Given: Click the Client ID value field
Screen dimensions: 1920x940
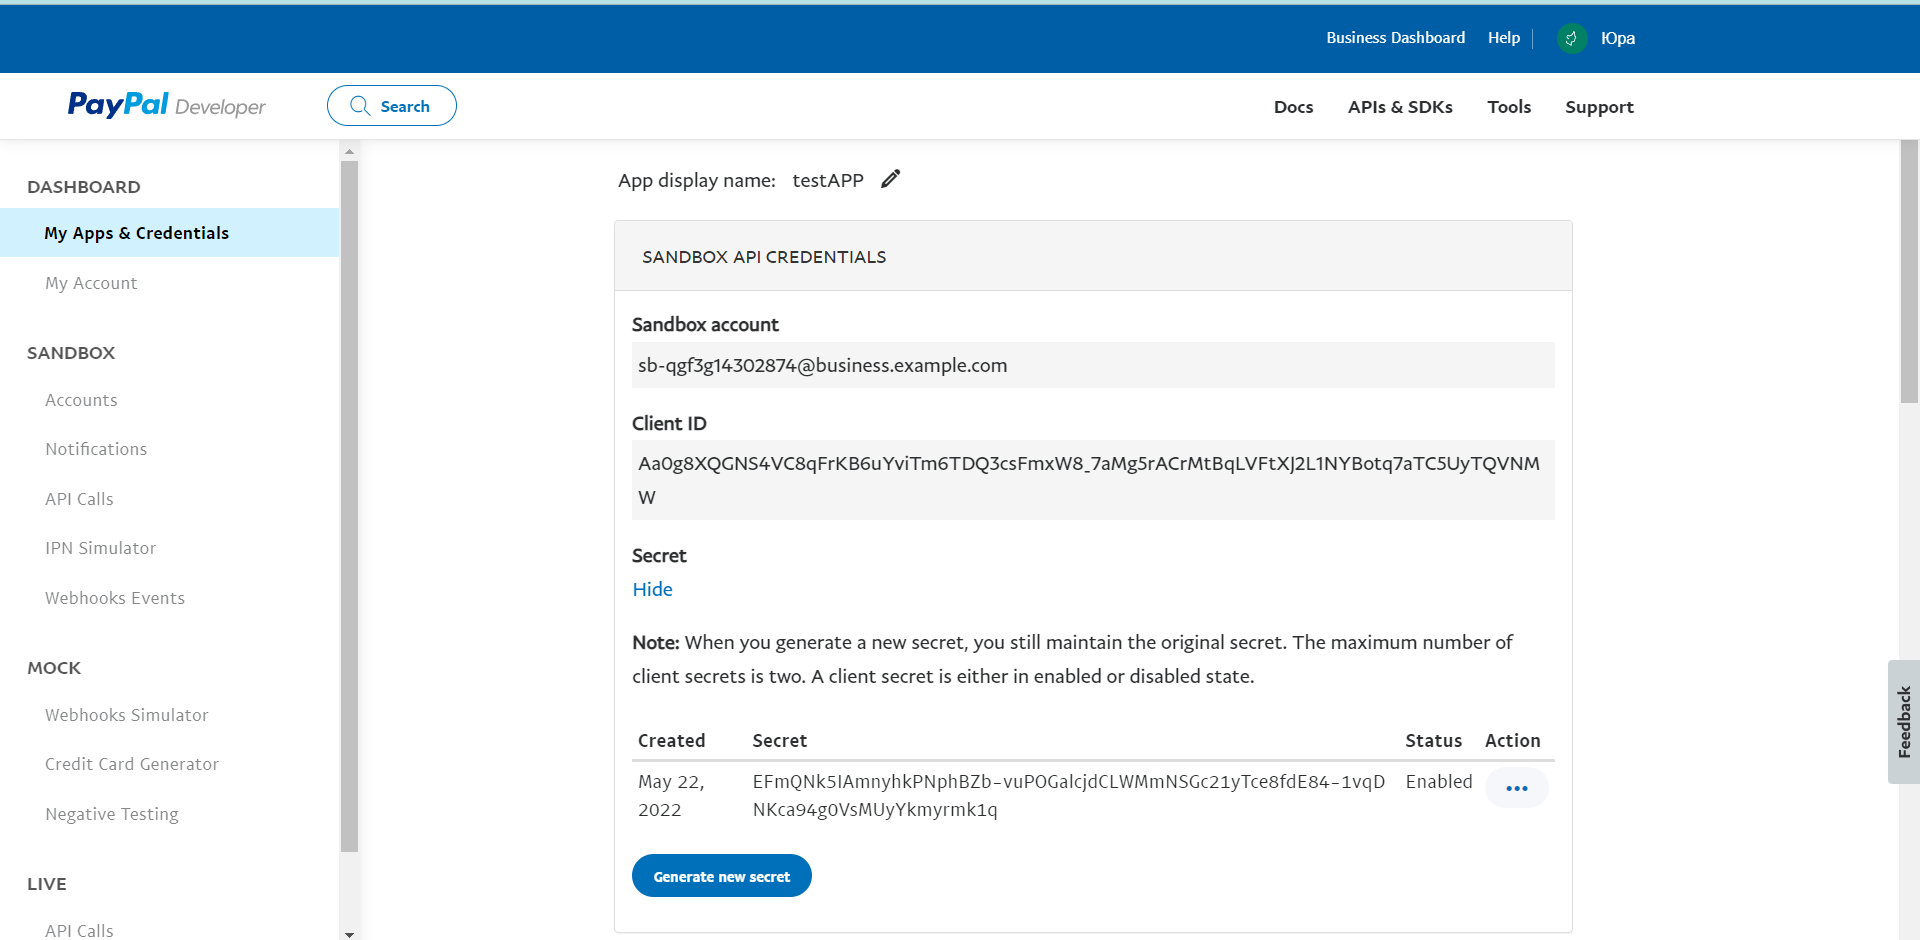Looking at the screenshot, I should click(1093, 480).
